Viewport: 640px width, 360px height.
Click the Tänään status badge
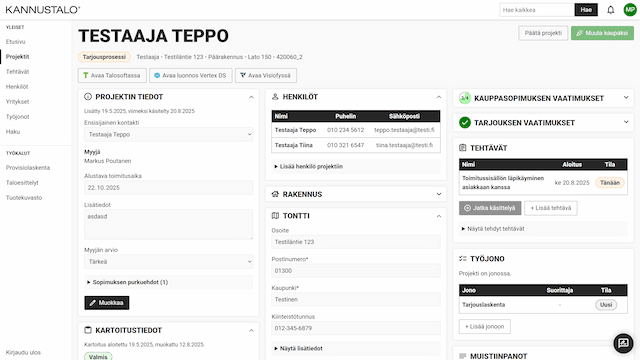(610, 182)
